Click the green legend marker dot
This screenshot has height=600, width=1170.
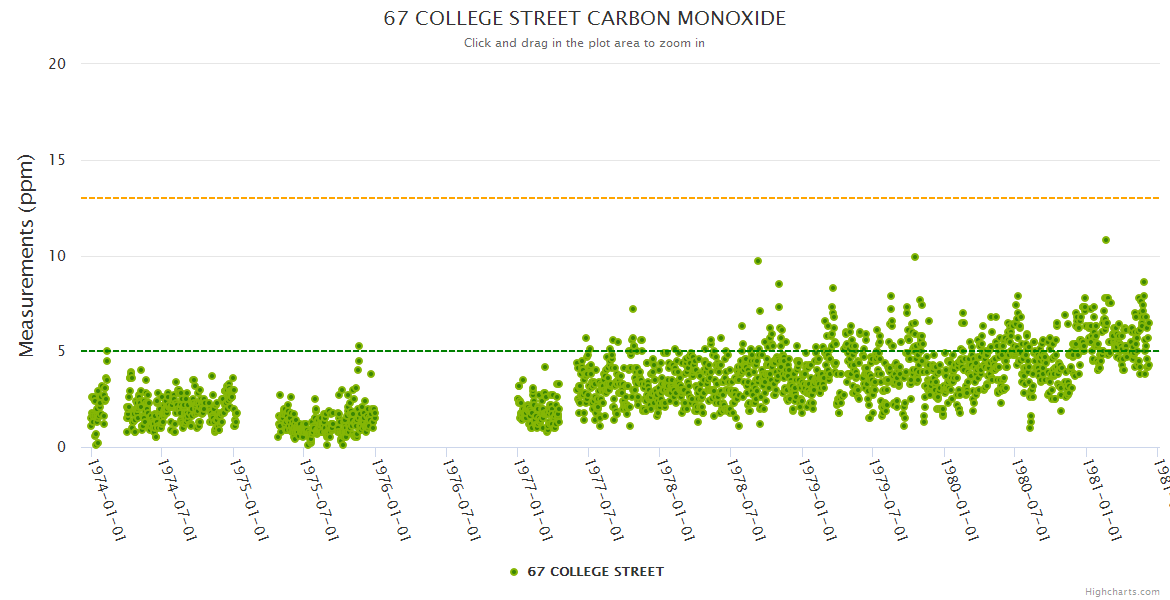coord(514,572)
